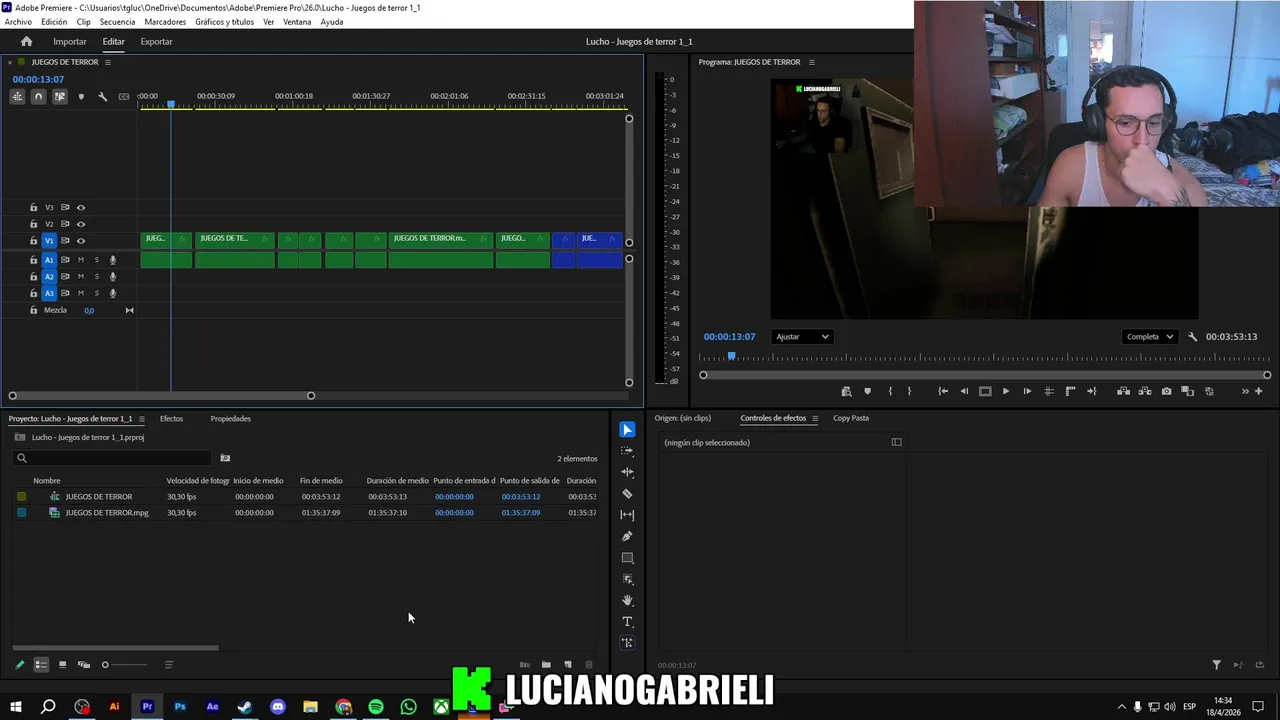The width and height of the screenshot is (1280, 720).
Task: Click the thumbnail zoom slider in Project panel
Action: tap(124, 665)
